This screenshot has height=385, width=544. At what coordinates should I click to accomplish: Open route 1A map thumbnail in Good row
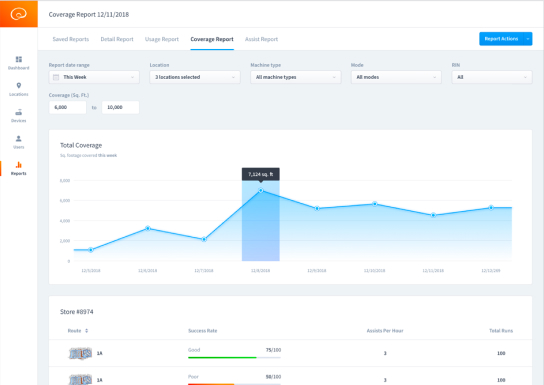pyautogui.click(x=80, y=353)
